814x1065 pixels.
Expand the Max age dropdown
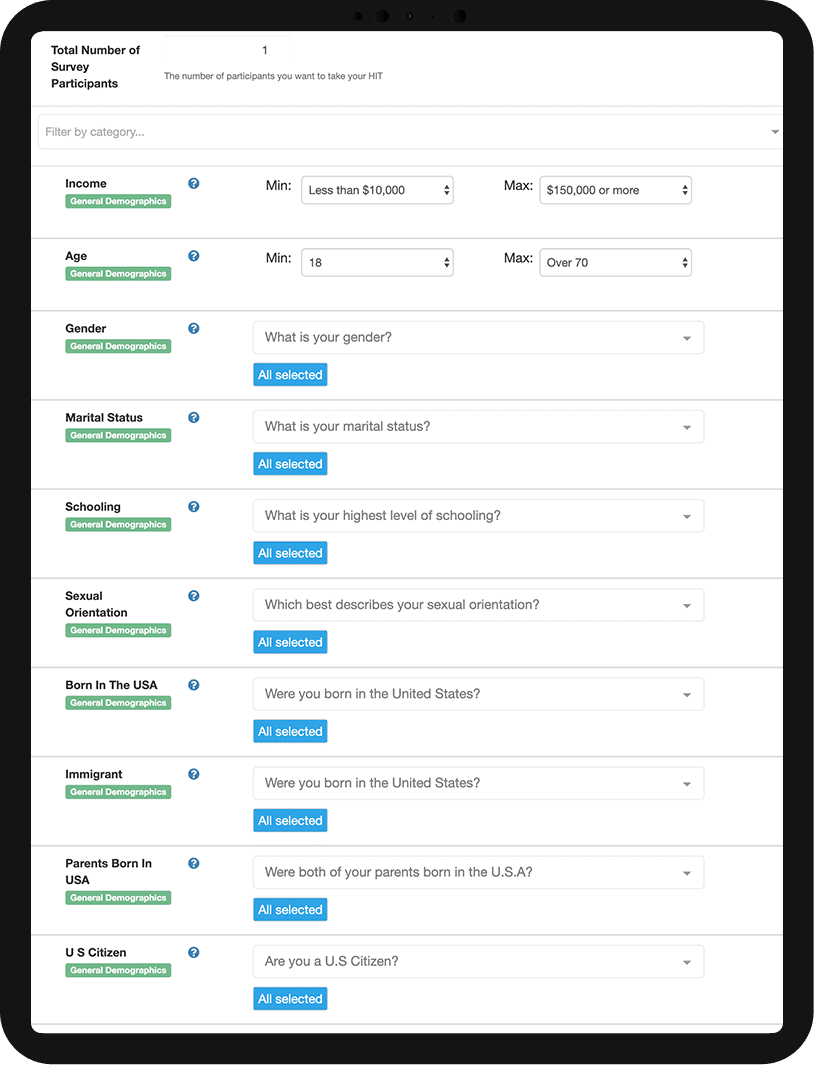(x=615, y=262)
